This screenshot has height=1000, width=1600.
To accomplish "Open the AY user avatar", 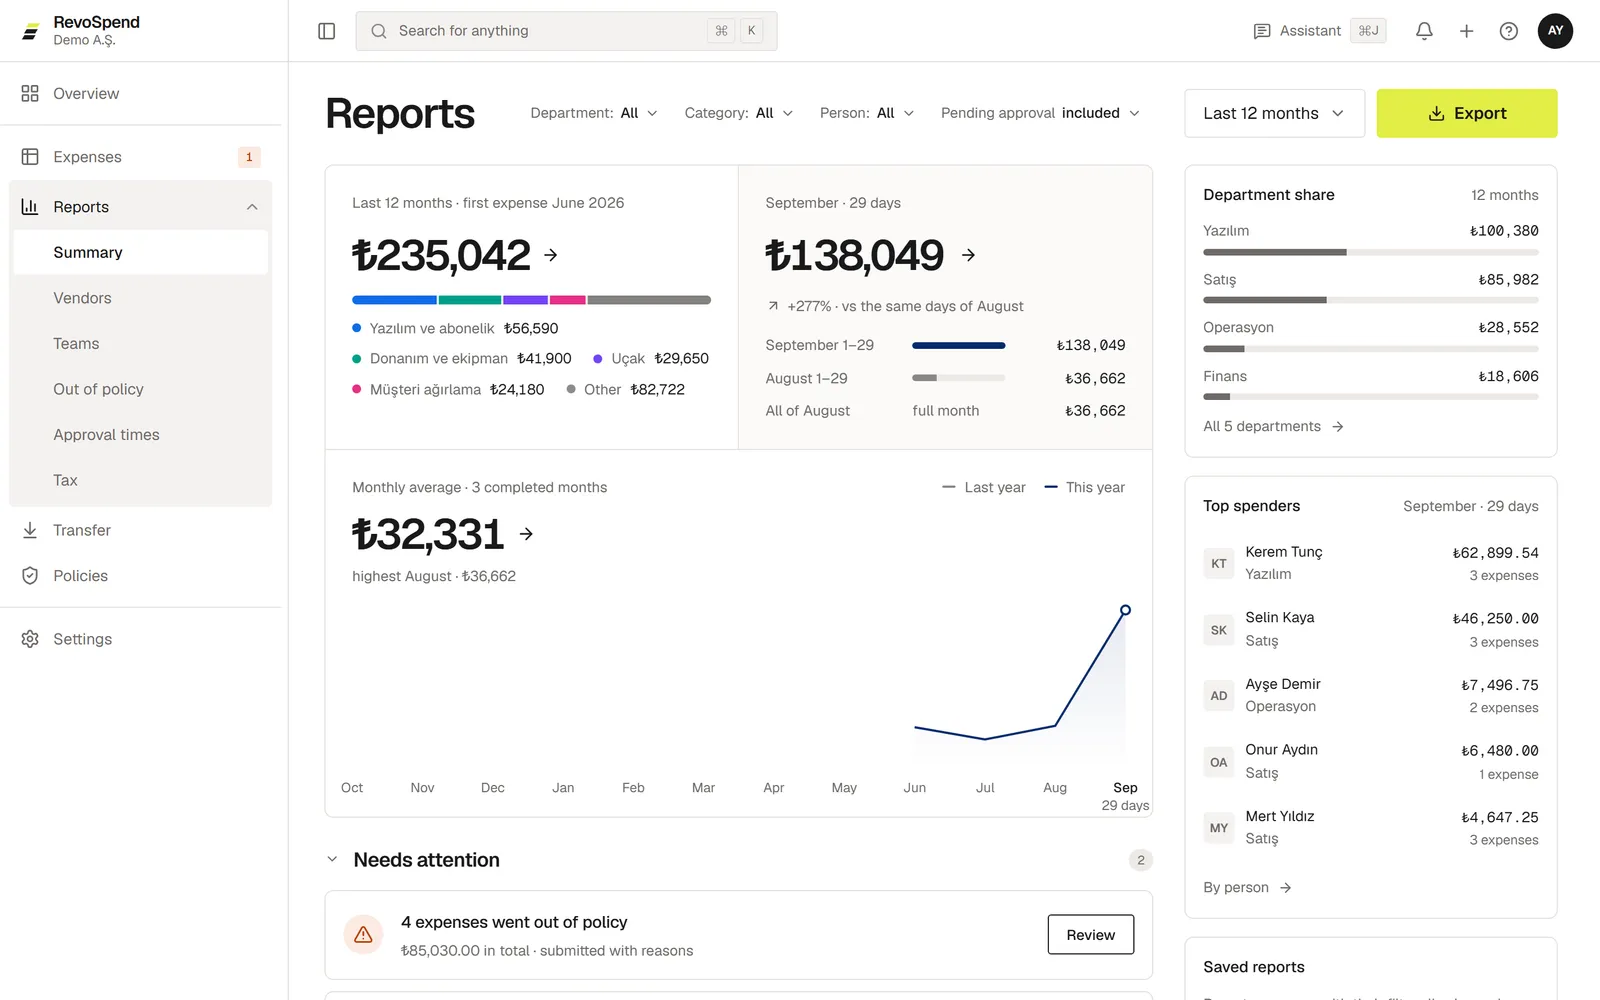I will (1555, 31).
